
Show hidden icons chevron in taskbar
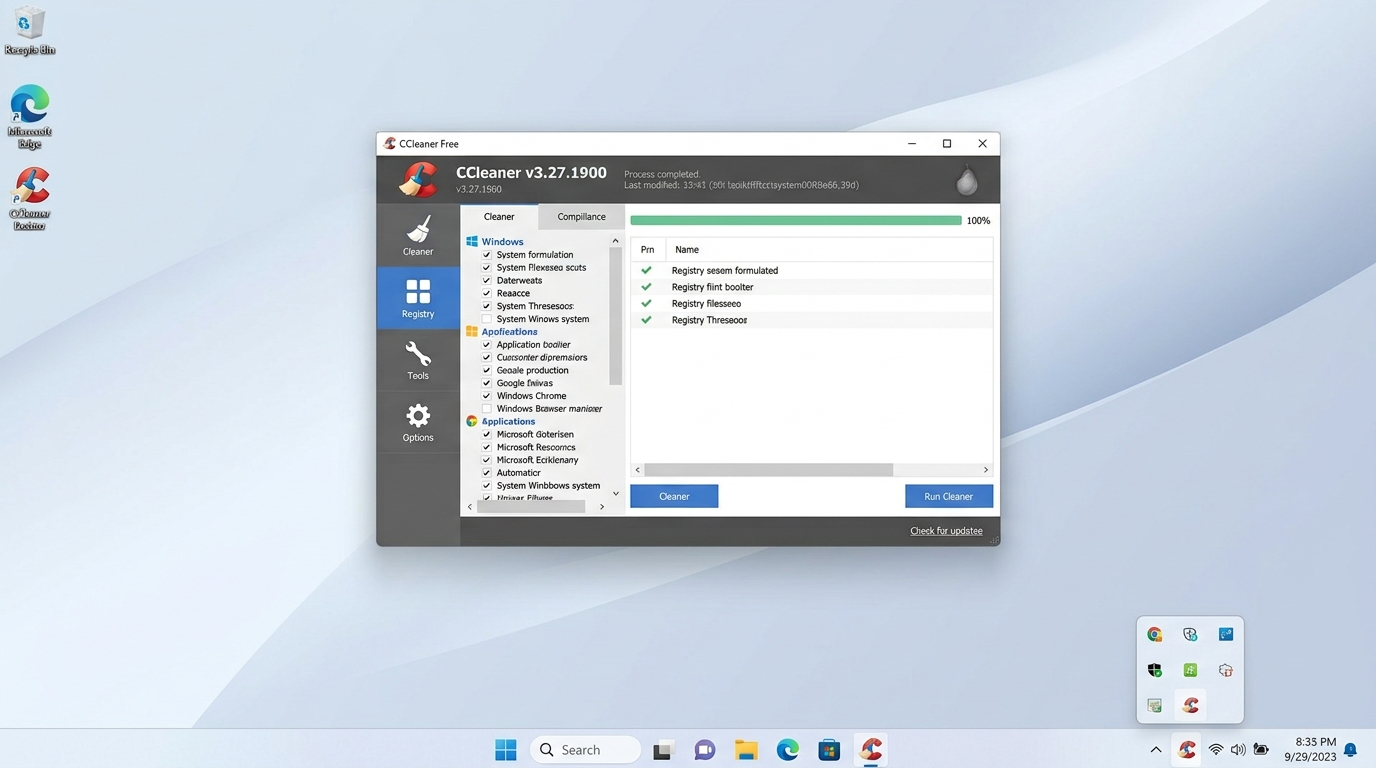[x=1156, y=750]
